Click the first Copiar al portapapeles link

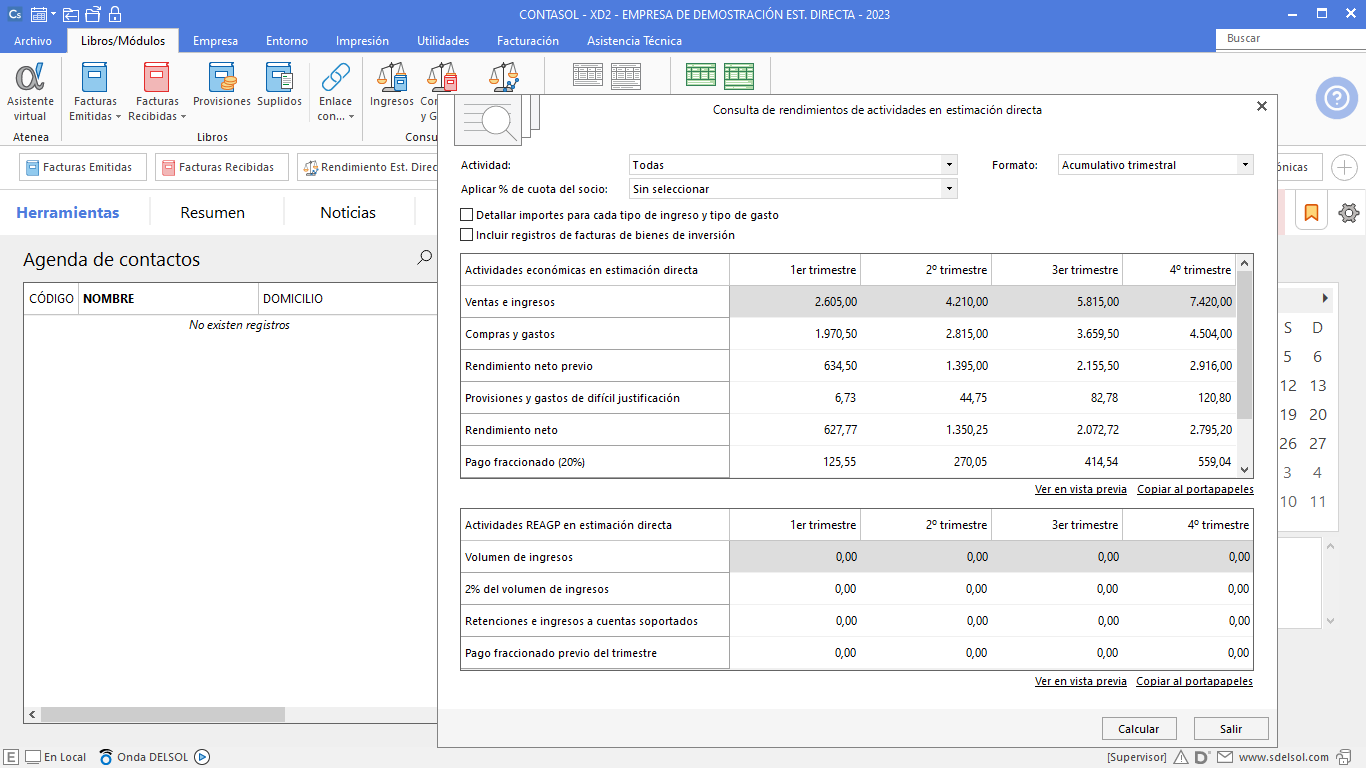pos(1195,490)
